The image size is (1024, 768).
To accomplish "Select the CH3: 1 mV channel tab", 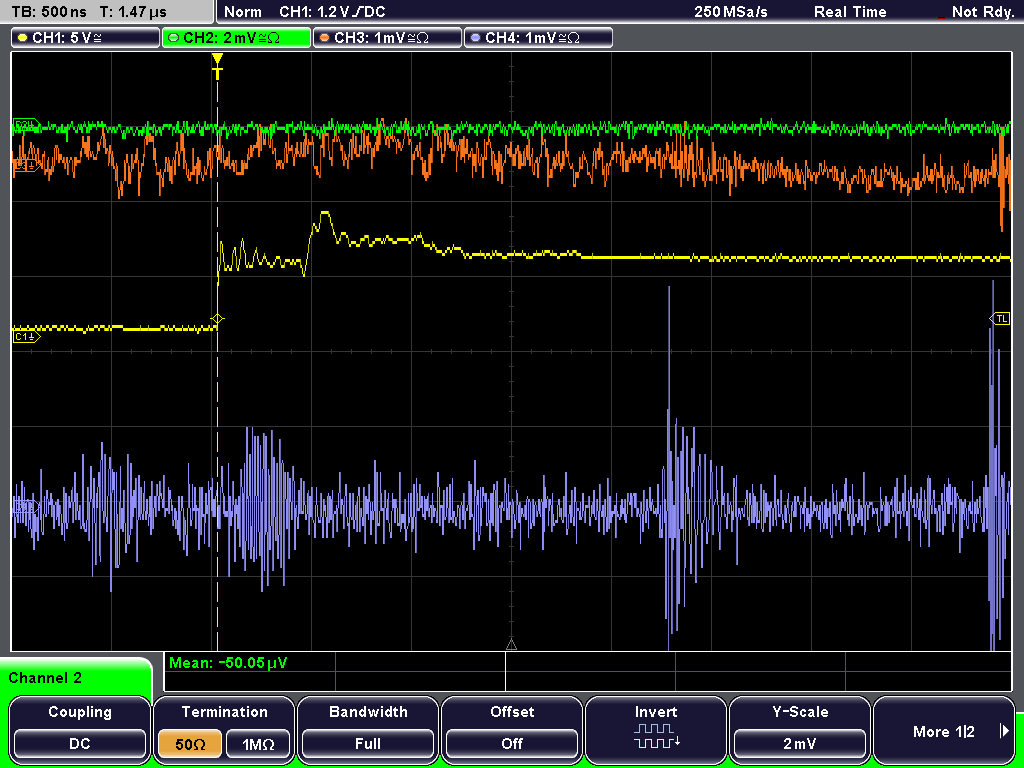I will click(387, 38).
